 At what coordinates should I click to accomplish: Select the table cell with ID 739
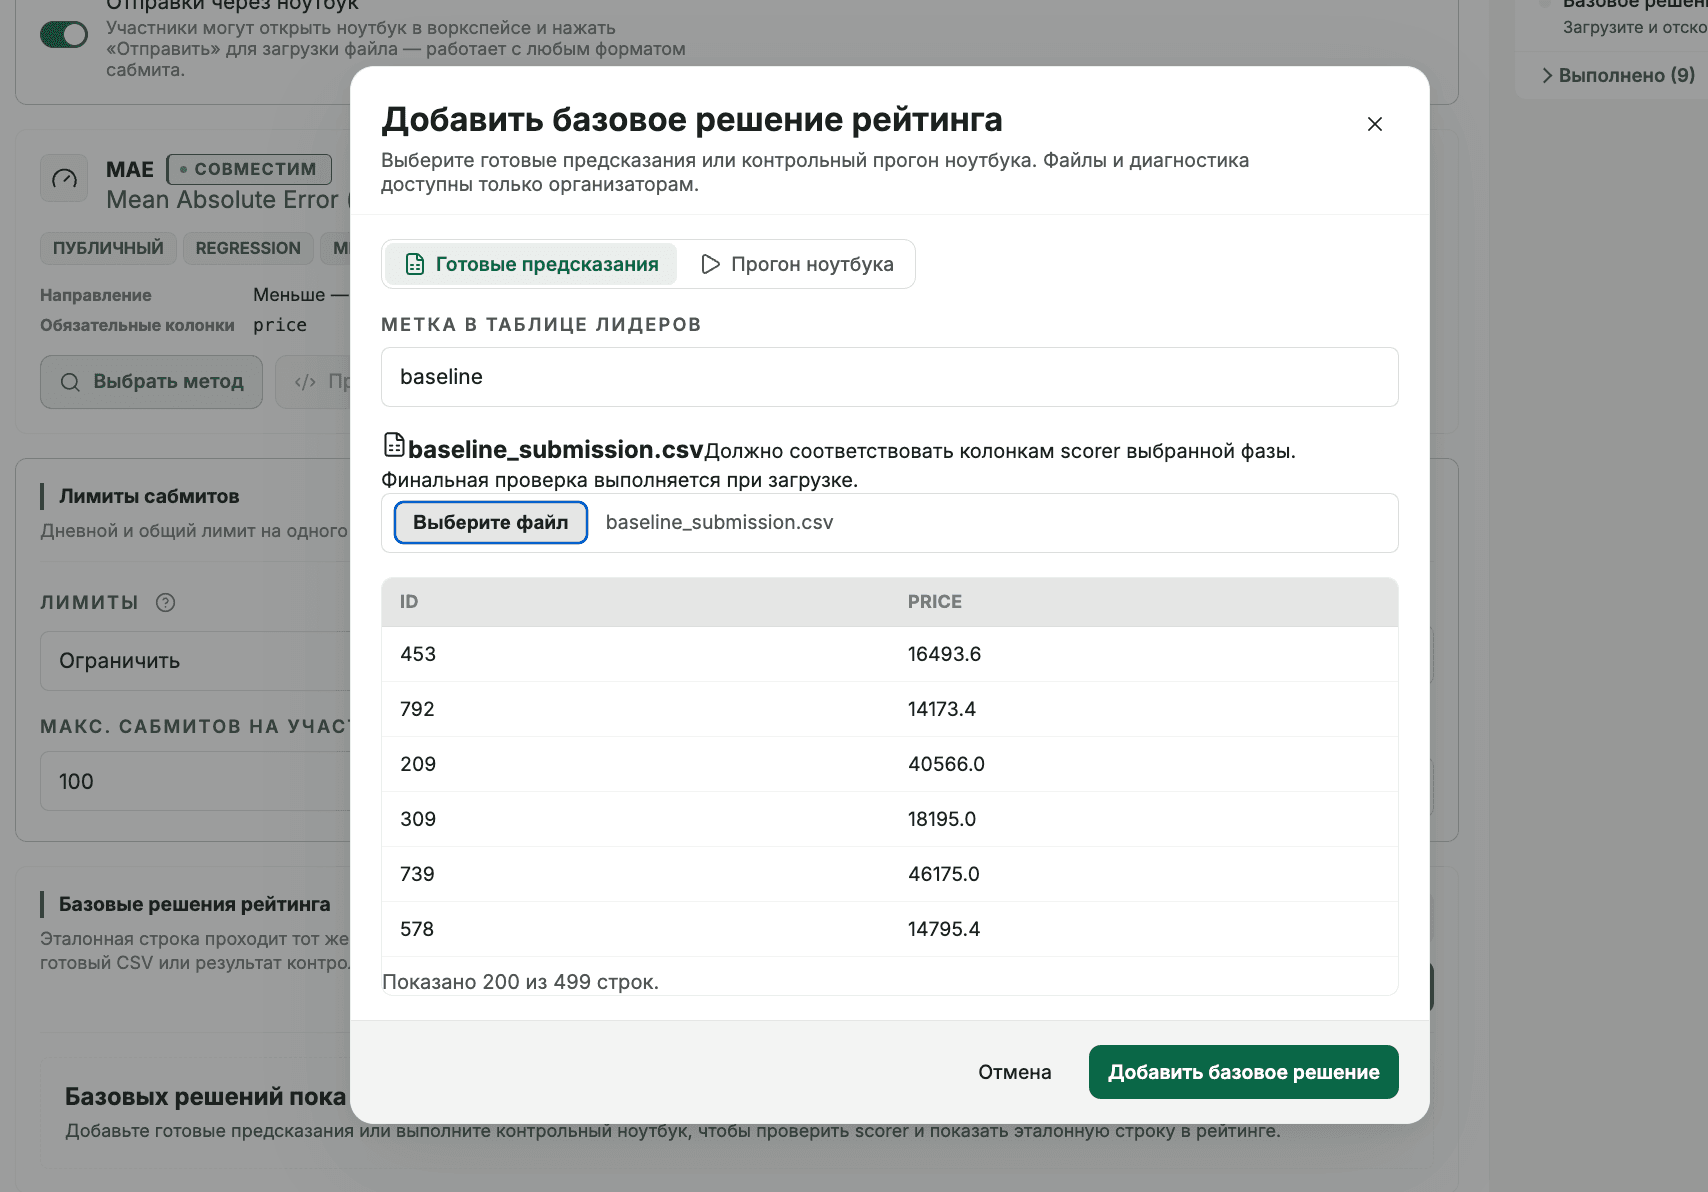(x=418, y=874)
